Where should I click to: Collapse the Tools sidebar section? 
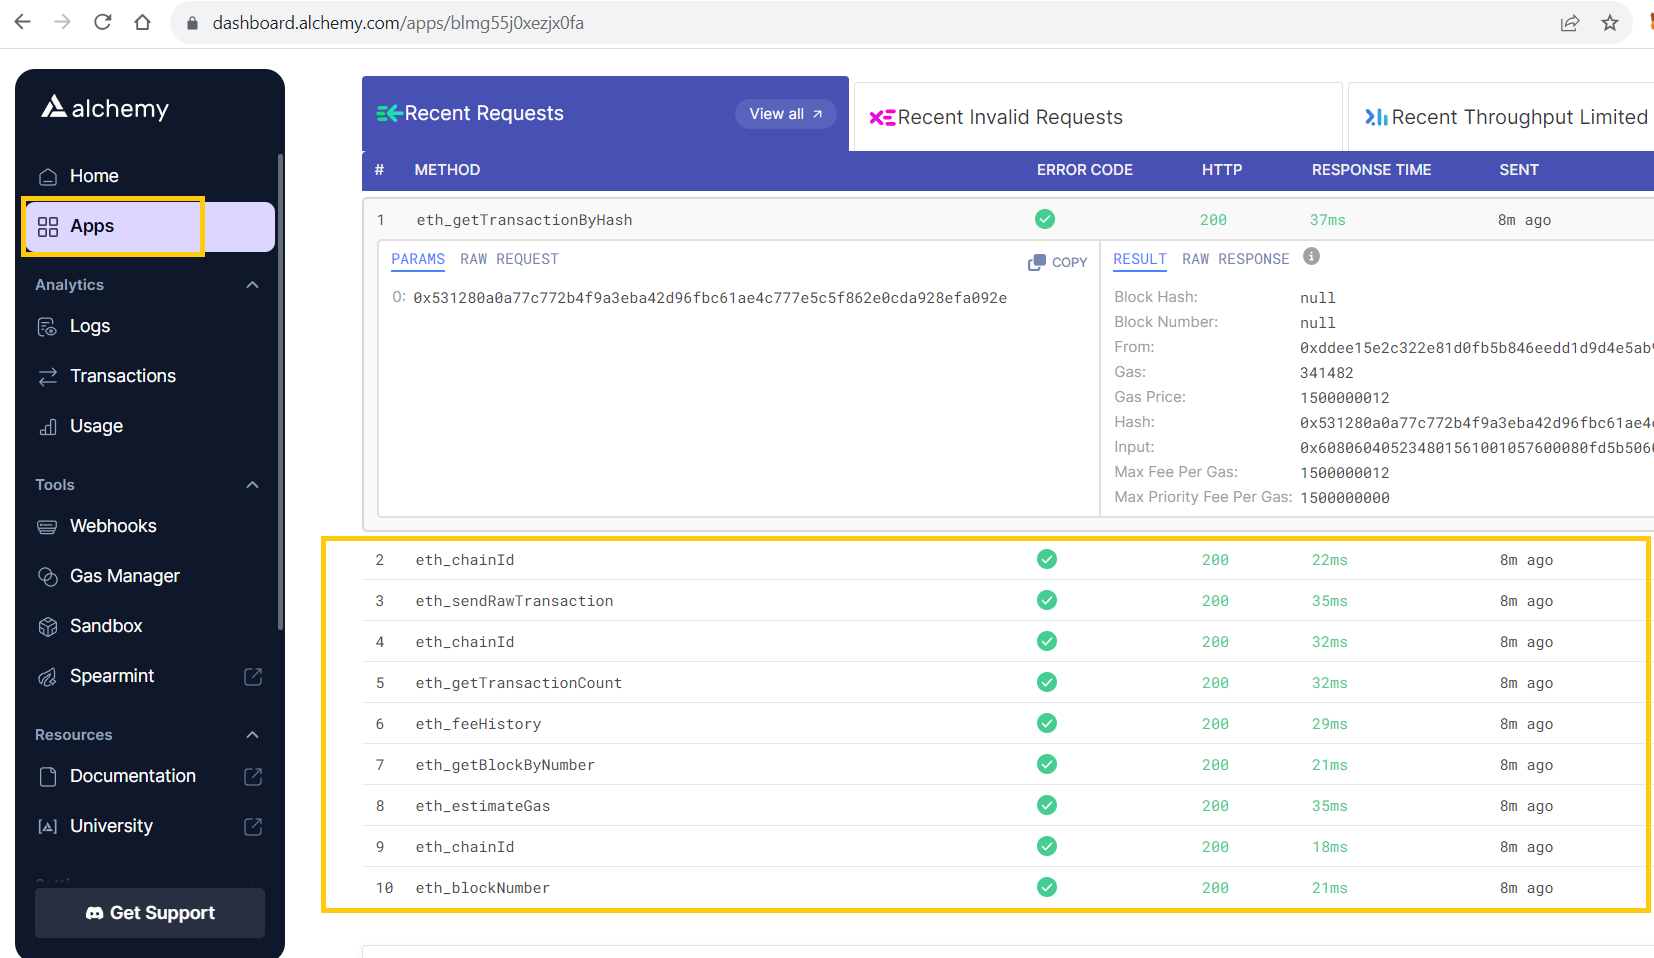pos(252,485)
